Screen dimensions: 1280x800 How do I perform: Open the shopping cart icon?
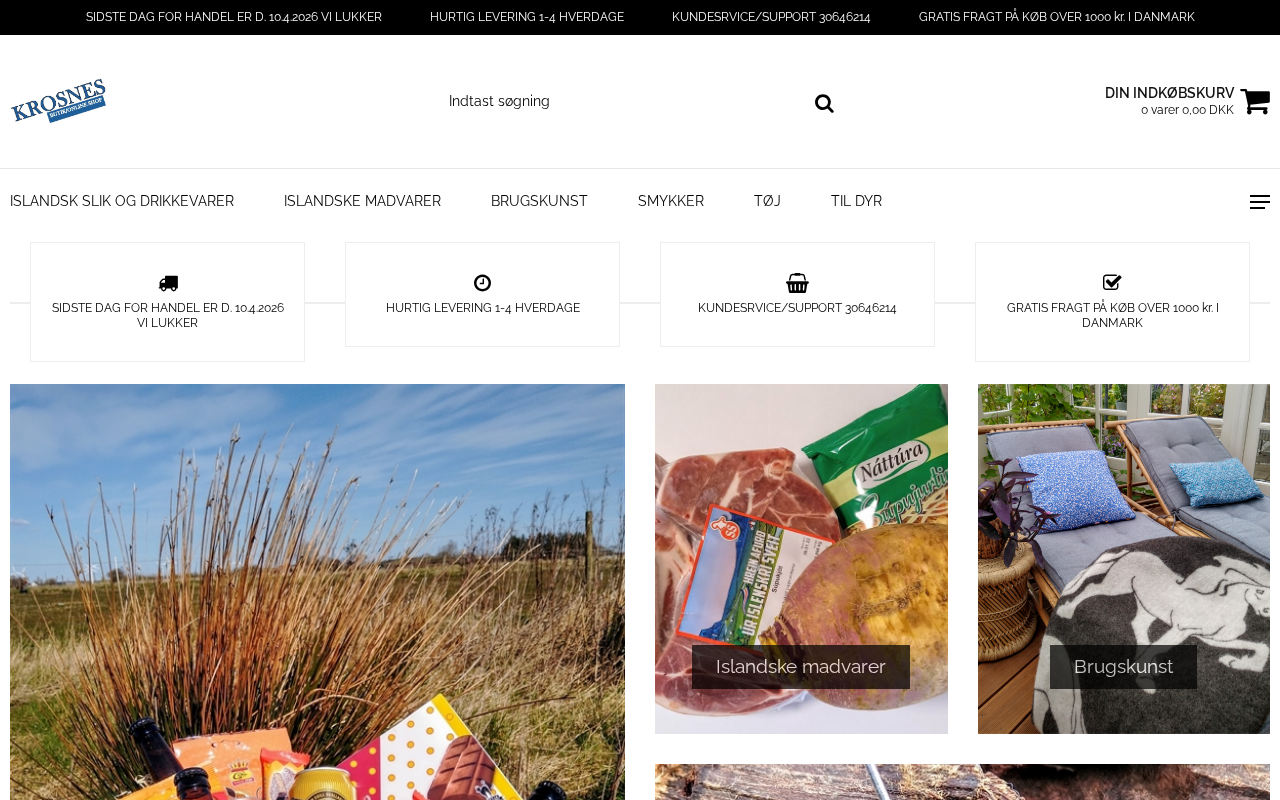pyautogui.click(x=1255, y=101)
